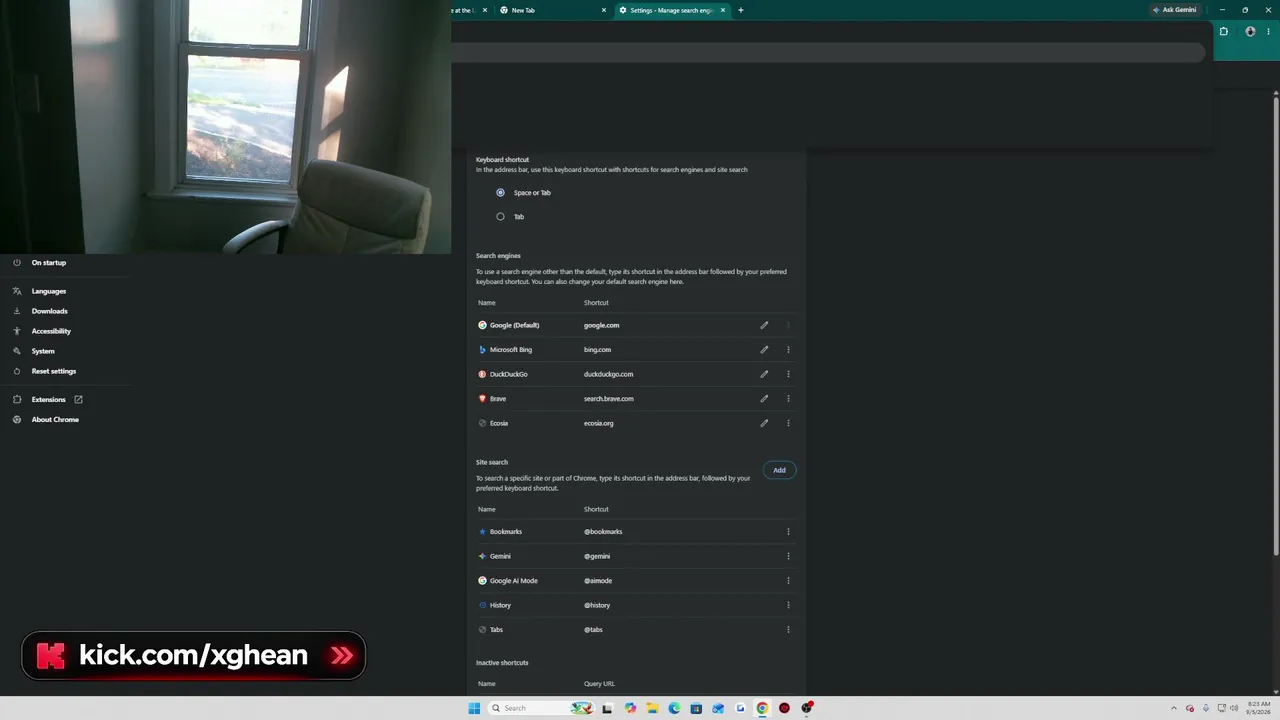Screen dimensions: 1280x720
Task: Click the History clock icon in site search
Action: click(482, 605)
